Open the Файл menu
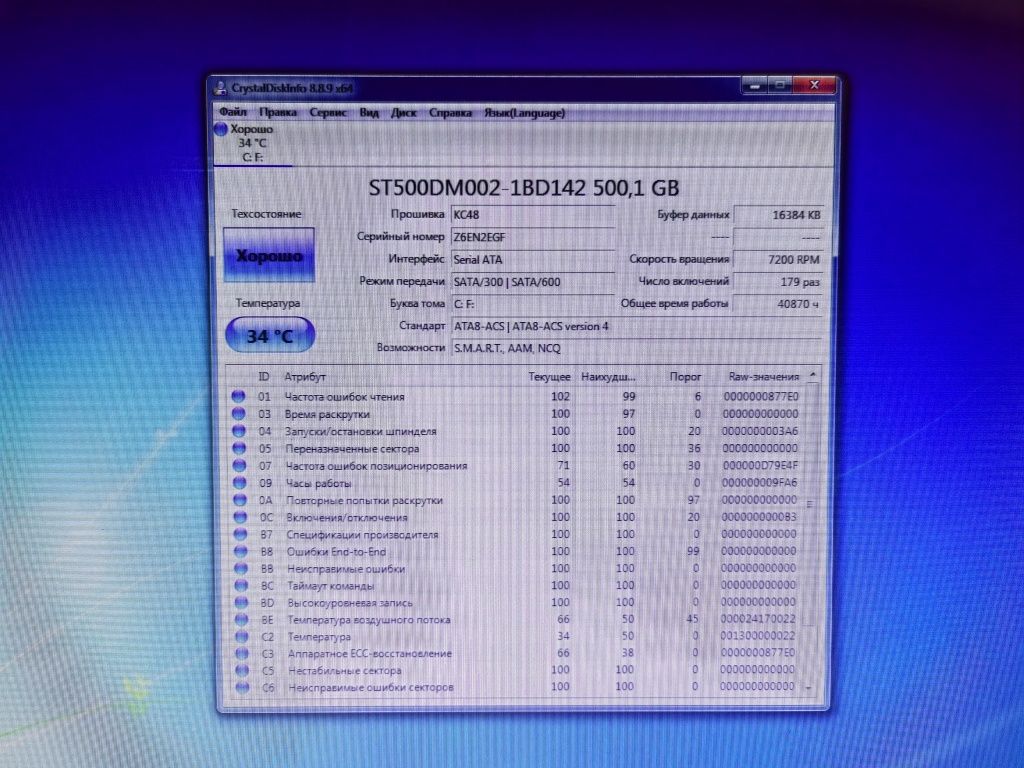The height and width of the screenshot is (768, 1024). pyautogui.click(x=232, y=112)
